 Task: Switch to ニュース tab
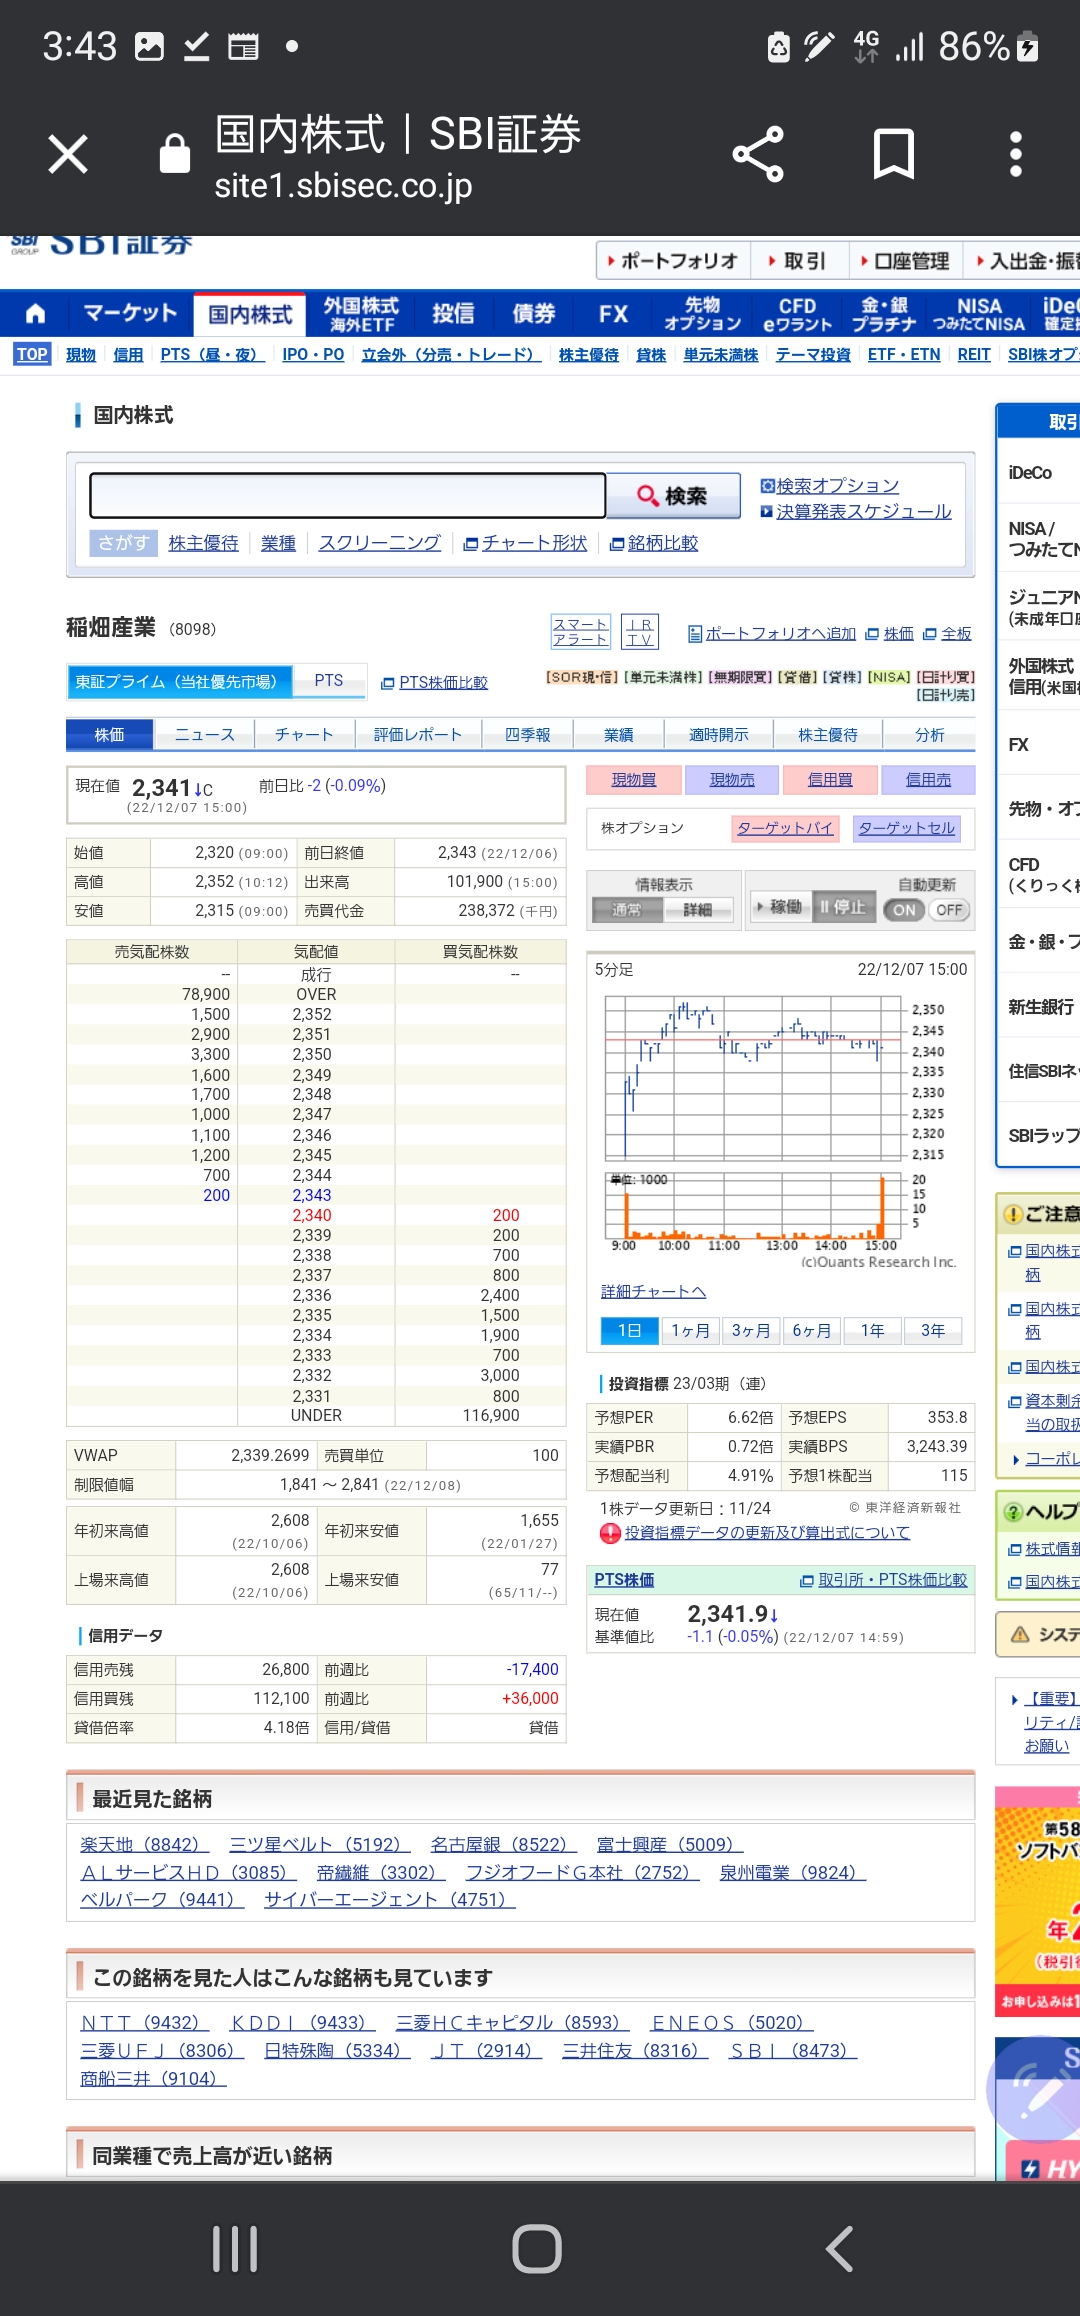(204, 735)
